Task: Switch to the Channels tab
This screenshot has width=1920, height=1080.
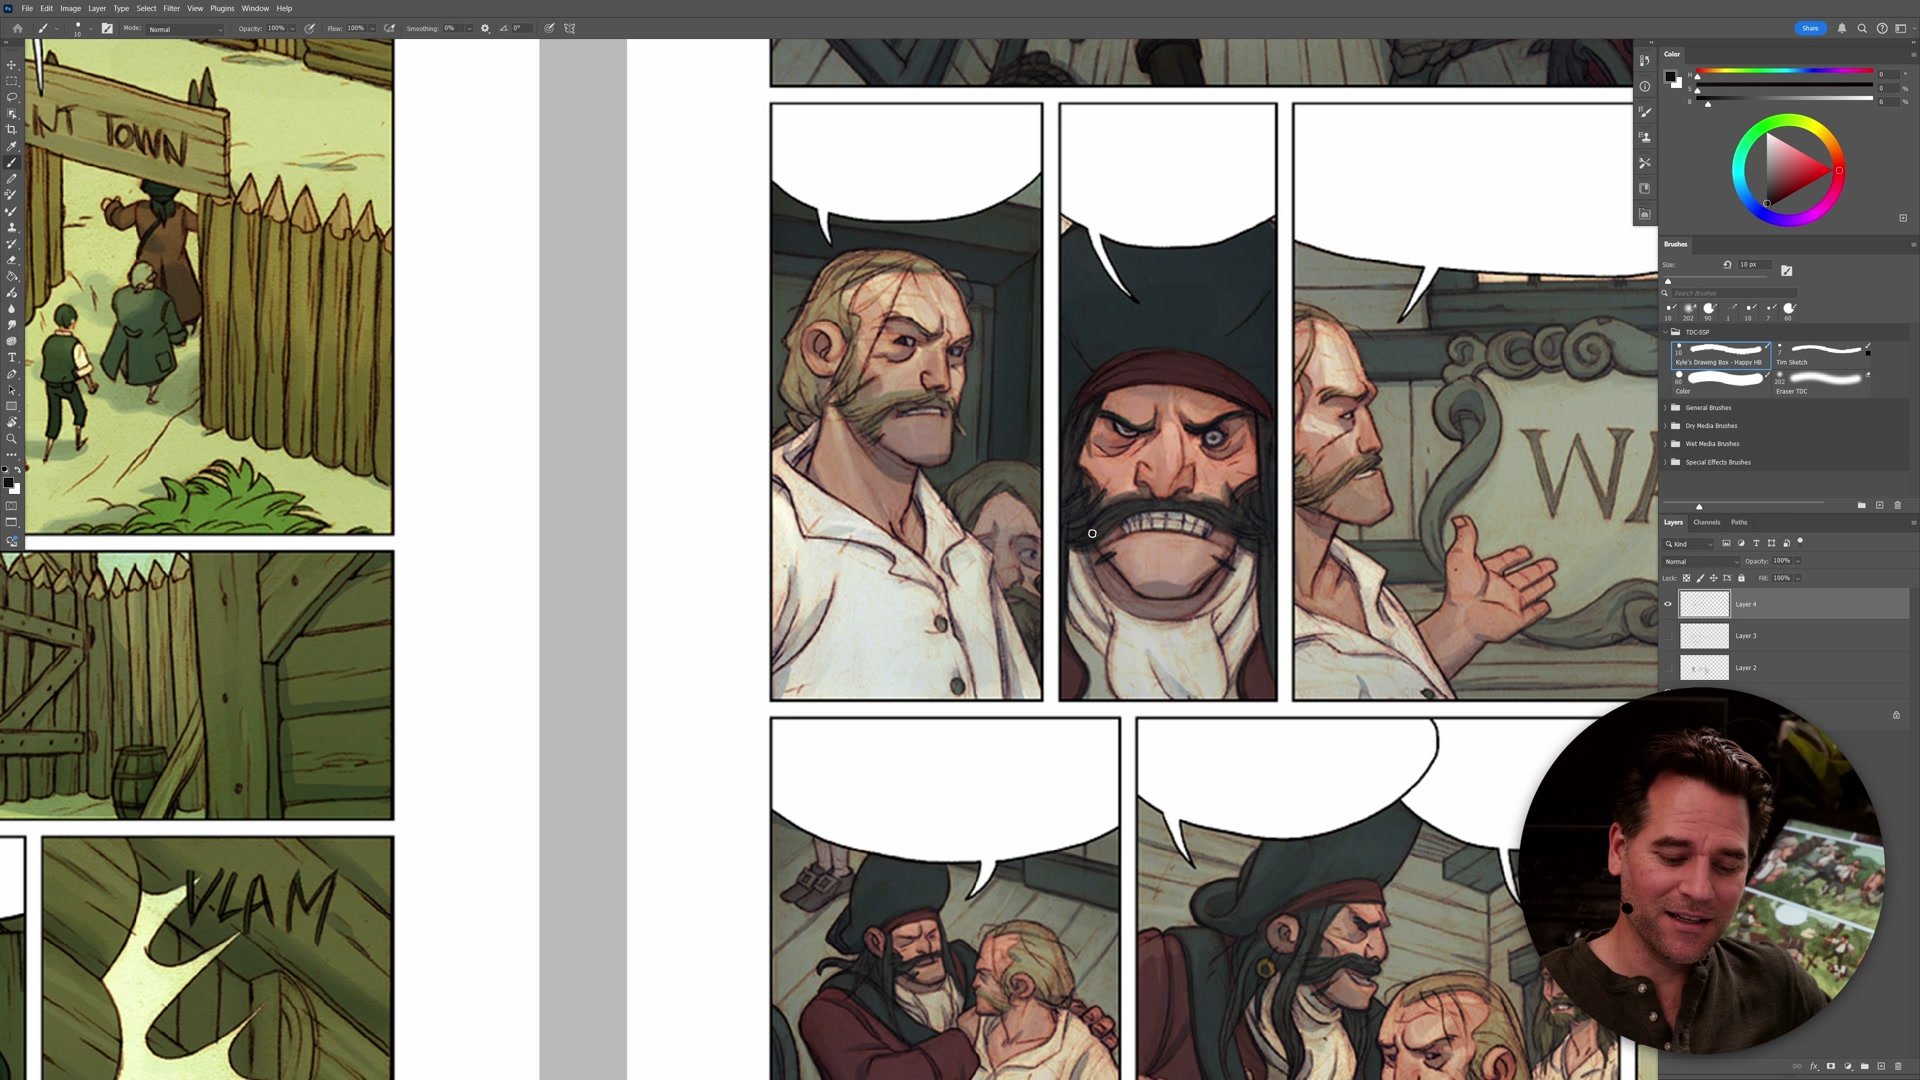Action: [x=1706, y=522]
